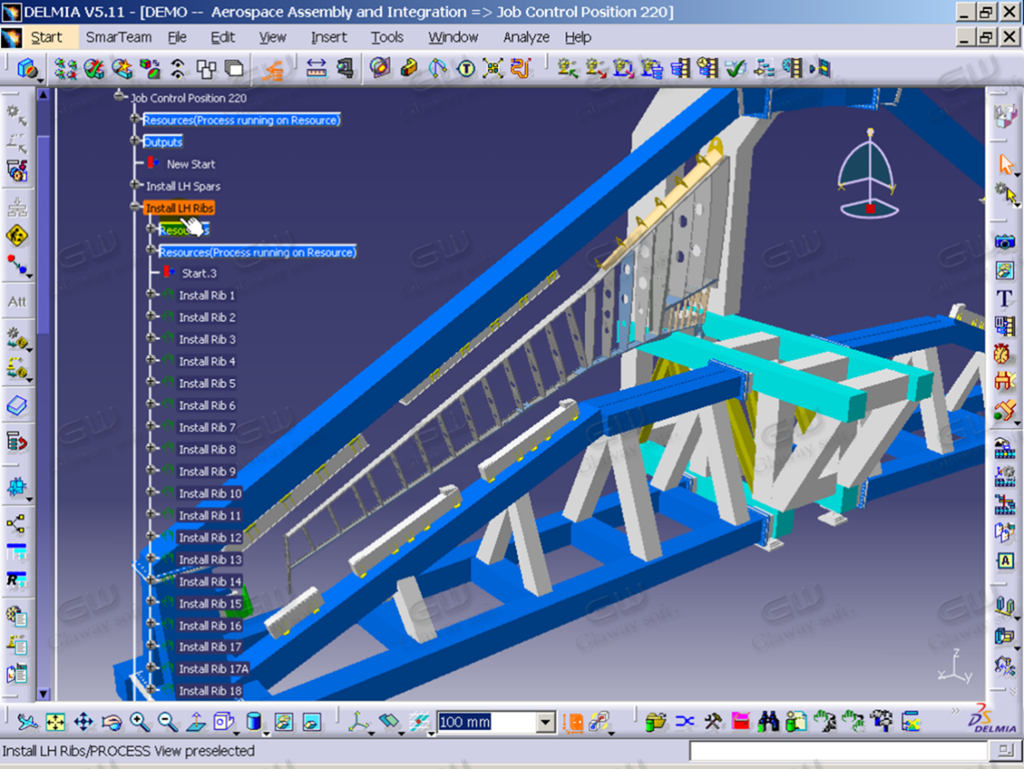Click the Att attributes icon on left toolbar
Viewport: 1024px width, 769px height.
17,302
